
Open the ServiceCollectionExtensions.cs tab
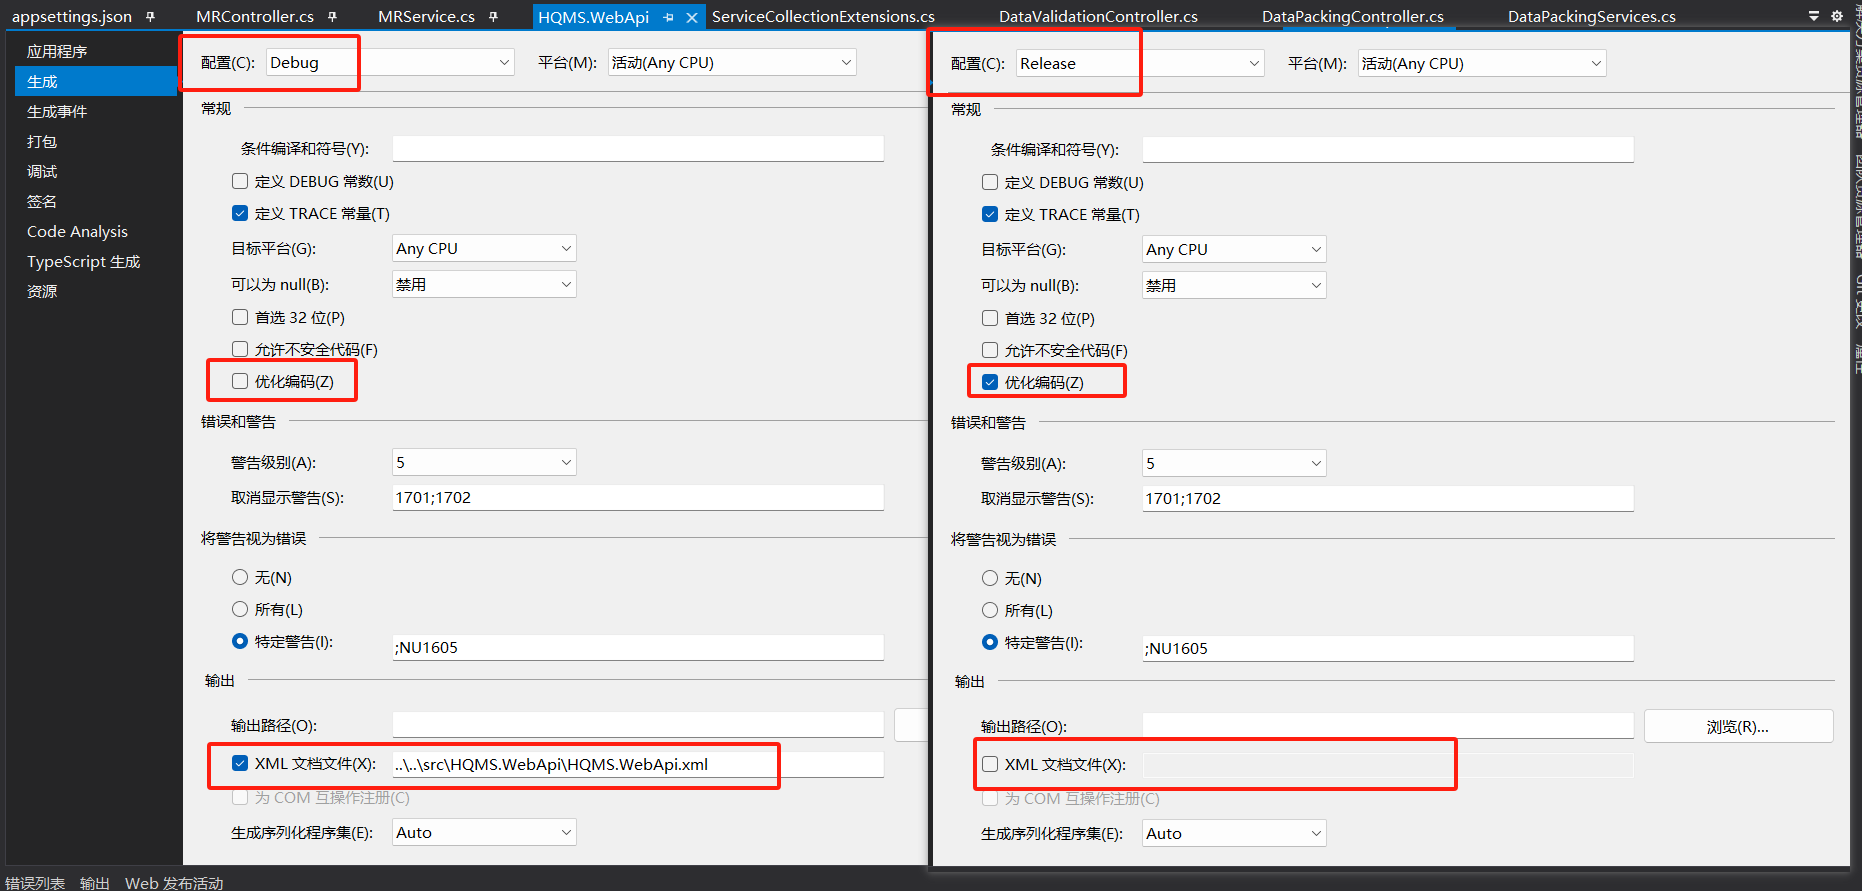(x=823, y=16)
